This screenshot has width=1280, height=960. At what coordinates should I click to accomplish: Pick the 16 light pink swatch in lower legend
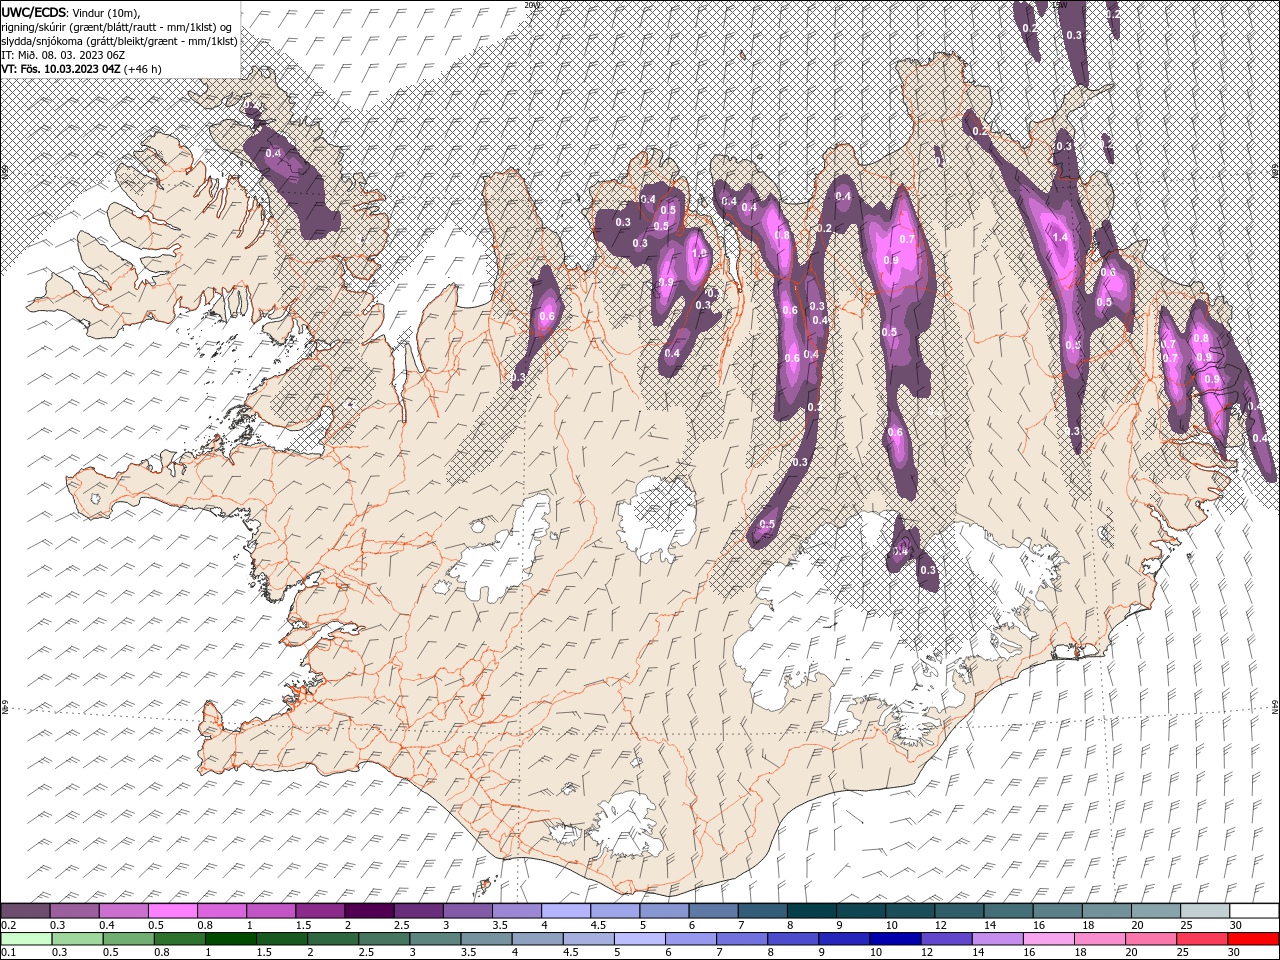(x=1050, y=939)
